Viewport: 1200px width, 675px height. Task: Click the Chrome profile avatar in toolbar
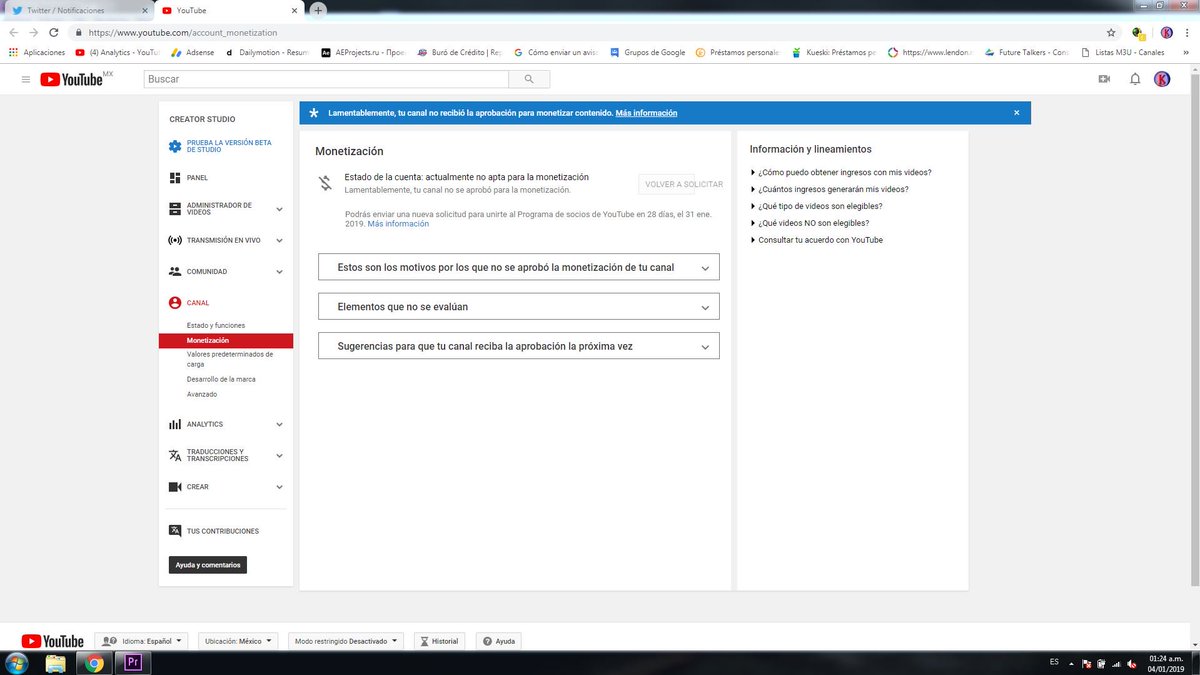pyautogui.click(x=1166, y=32)
